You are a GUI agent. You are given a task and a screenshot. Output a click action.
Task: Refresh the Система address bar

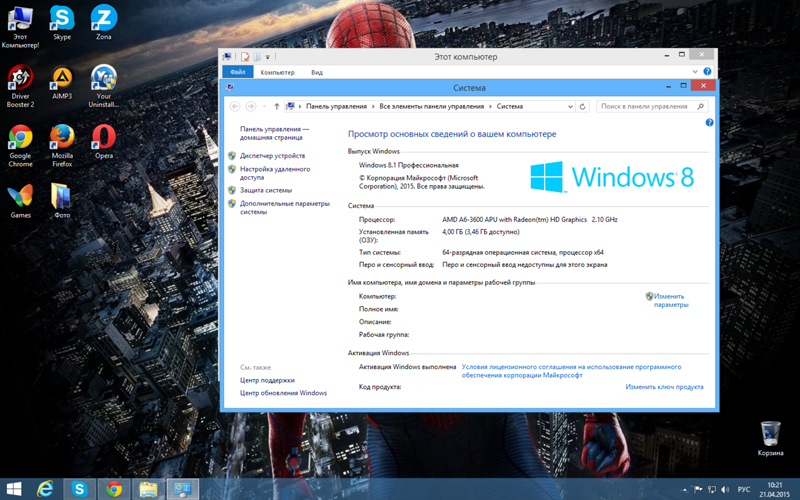583,106
